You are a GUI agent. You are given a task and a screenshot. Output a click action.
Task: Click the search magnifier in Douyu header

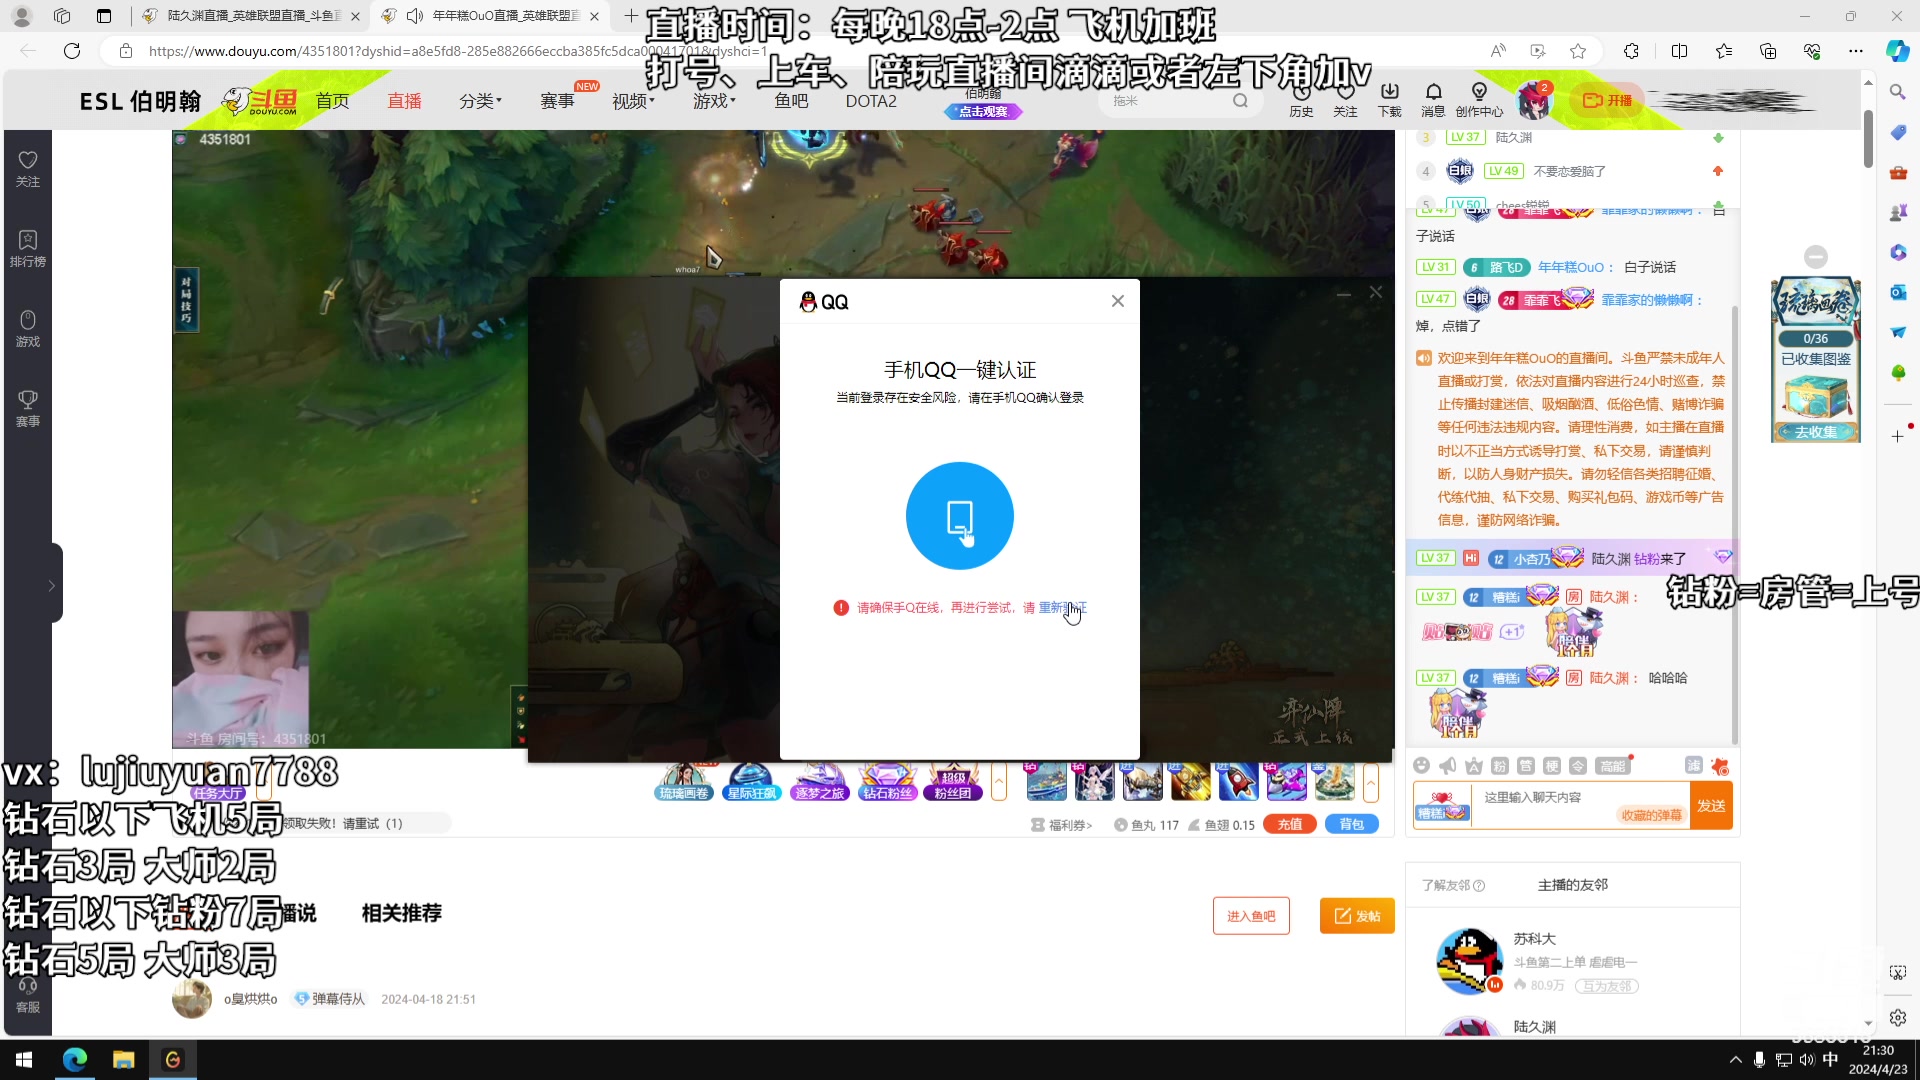(x=1240, y=101)
